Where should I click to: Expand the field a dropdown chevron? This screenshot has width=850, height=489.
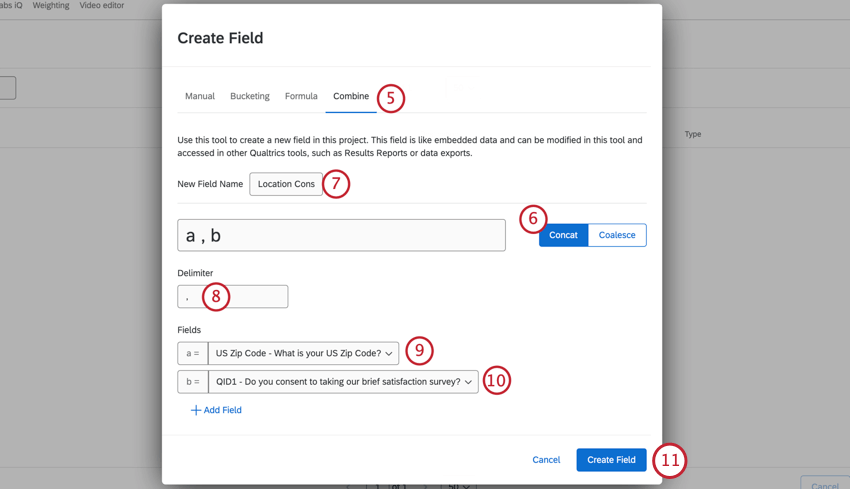click(389, 353)
